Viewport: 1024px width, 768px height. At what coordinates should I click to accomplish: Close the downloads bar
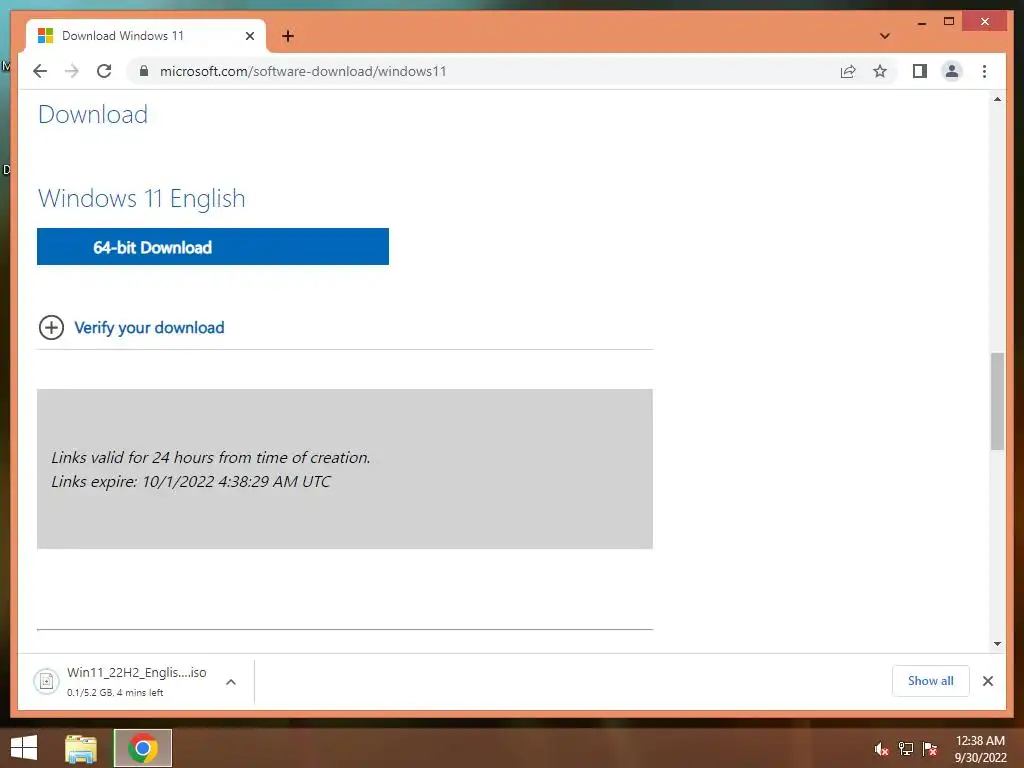point(987,681)
